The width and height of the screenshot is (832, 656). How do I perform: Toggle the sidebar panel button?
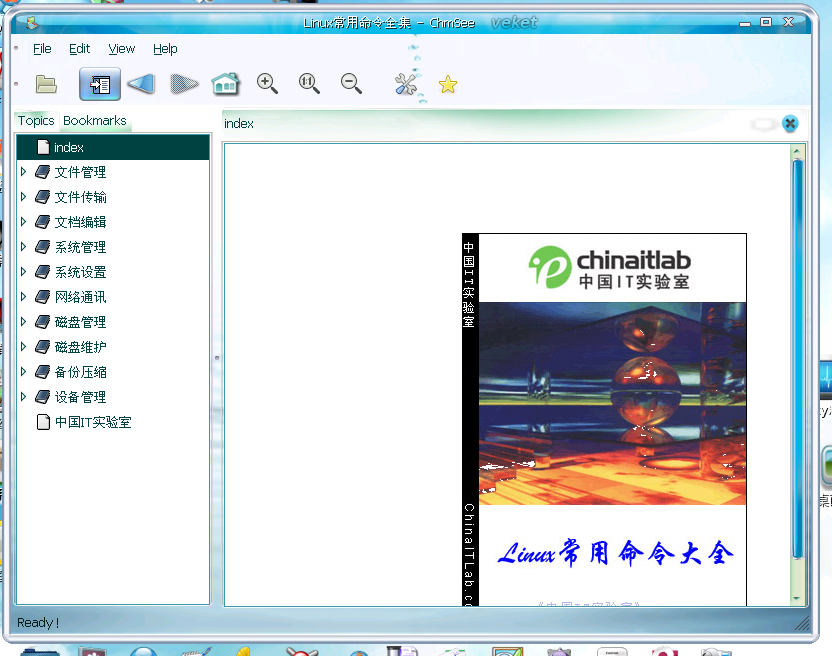pyautogui.click(x=100, y=84)
